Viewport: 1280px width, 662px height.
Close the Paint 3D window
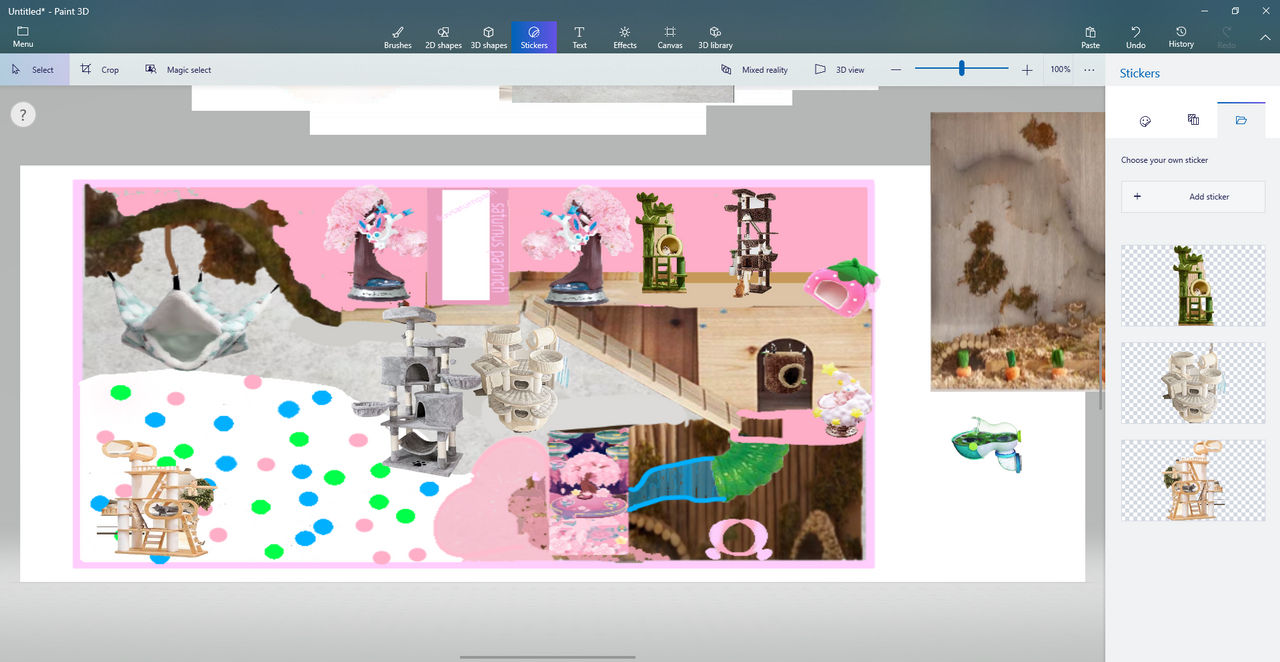[x=1265, y=10]
